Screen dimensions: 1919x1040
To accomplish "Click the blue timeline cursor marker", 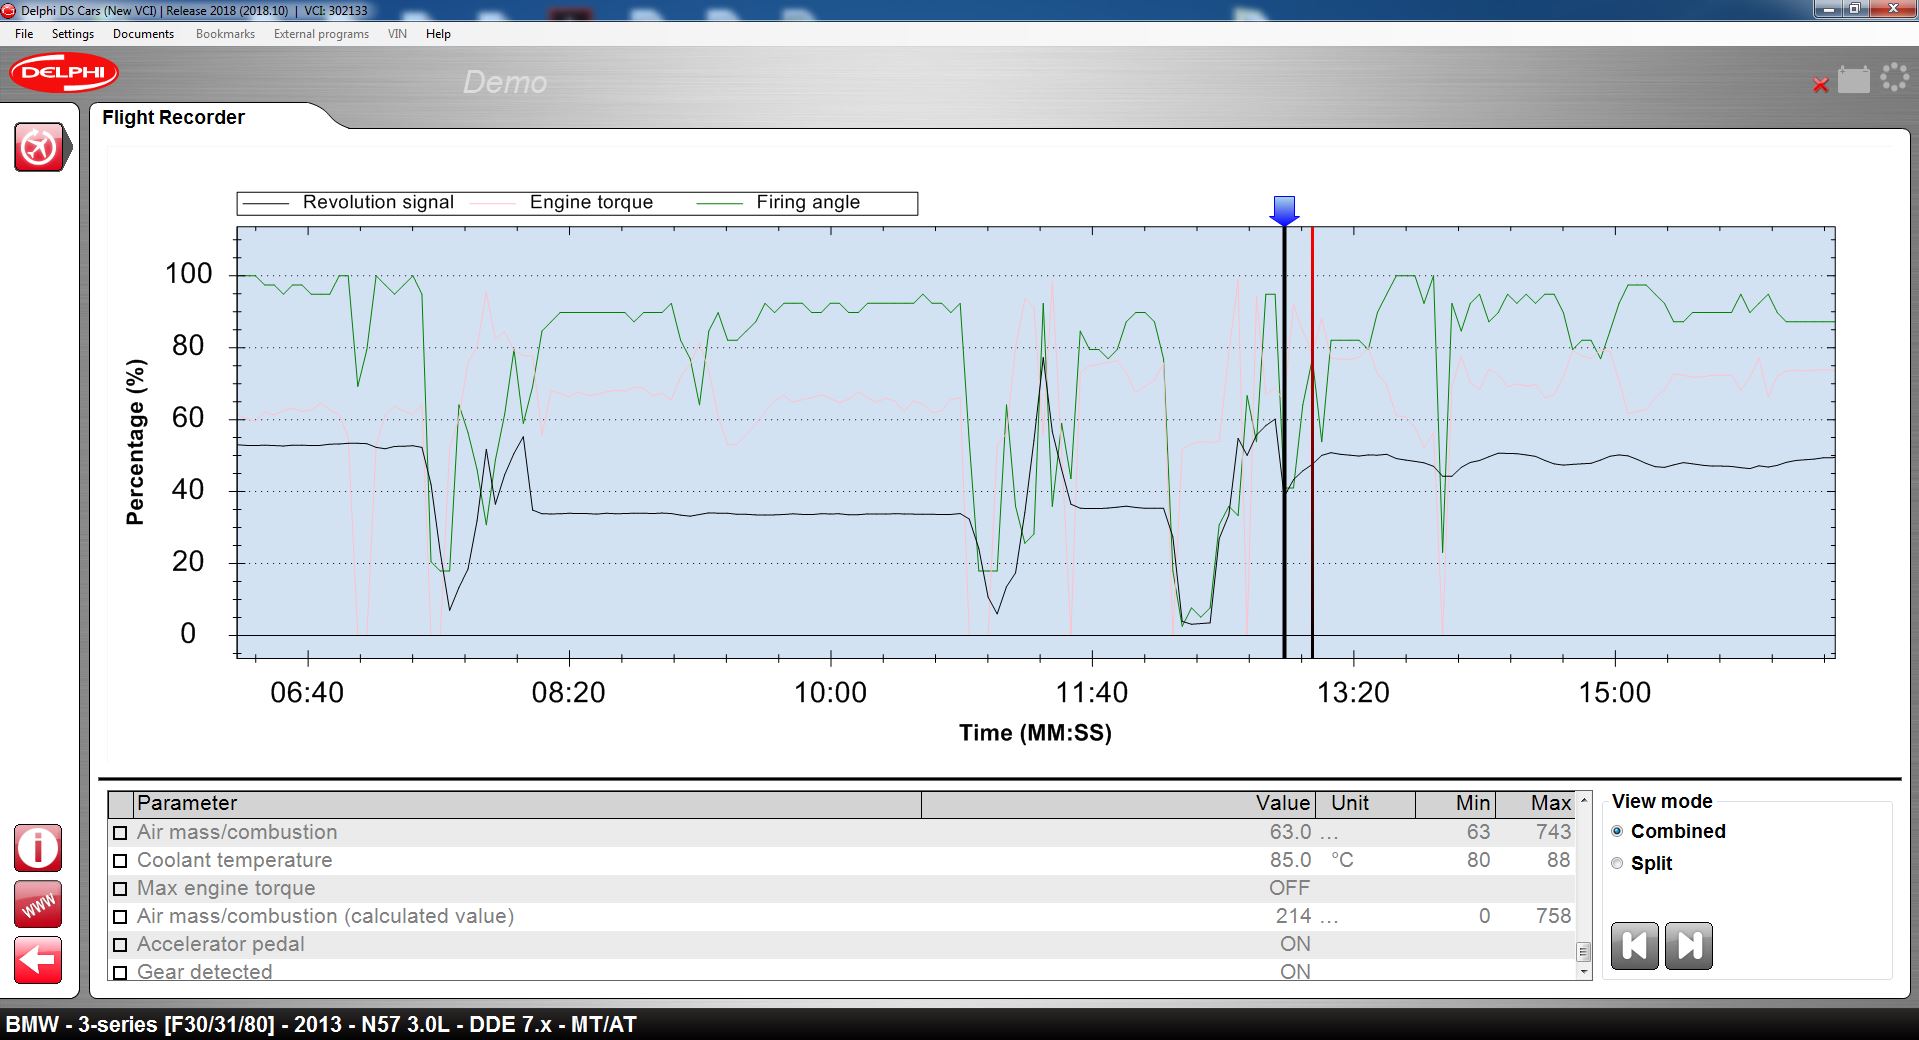I will tap(1284, 210).
